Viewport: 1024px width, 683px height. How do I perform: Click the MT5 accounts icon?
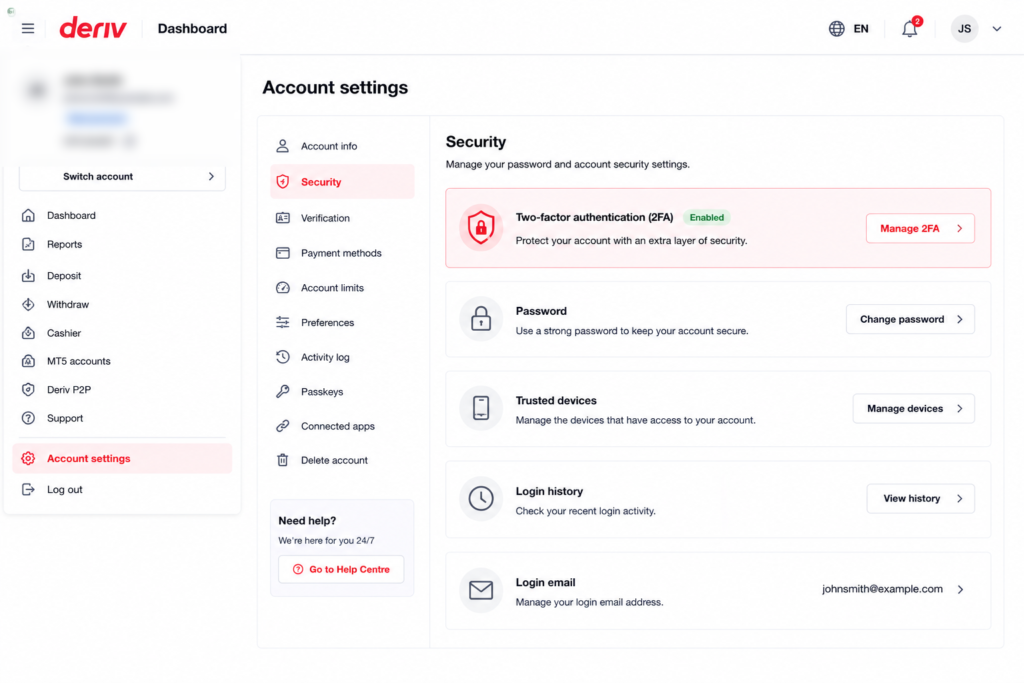(x=28, y=361)
